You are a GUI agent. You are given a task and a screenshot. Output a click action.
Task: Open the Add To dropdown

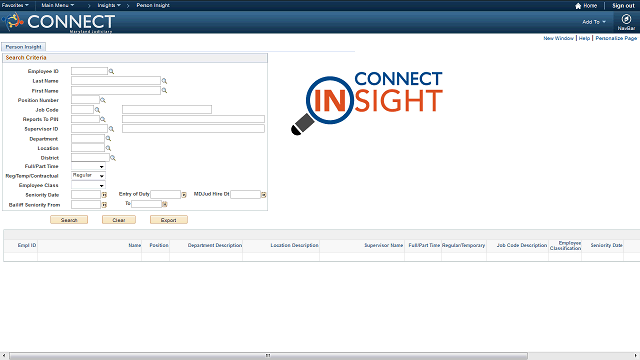[594, 22]
